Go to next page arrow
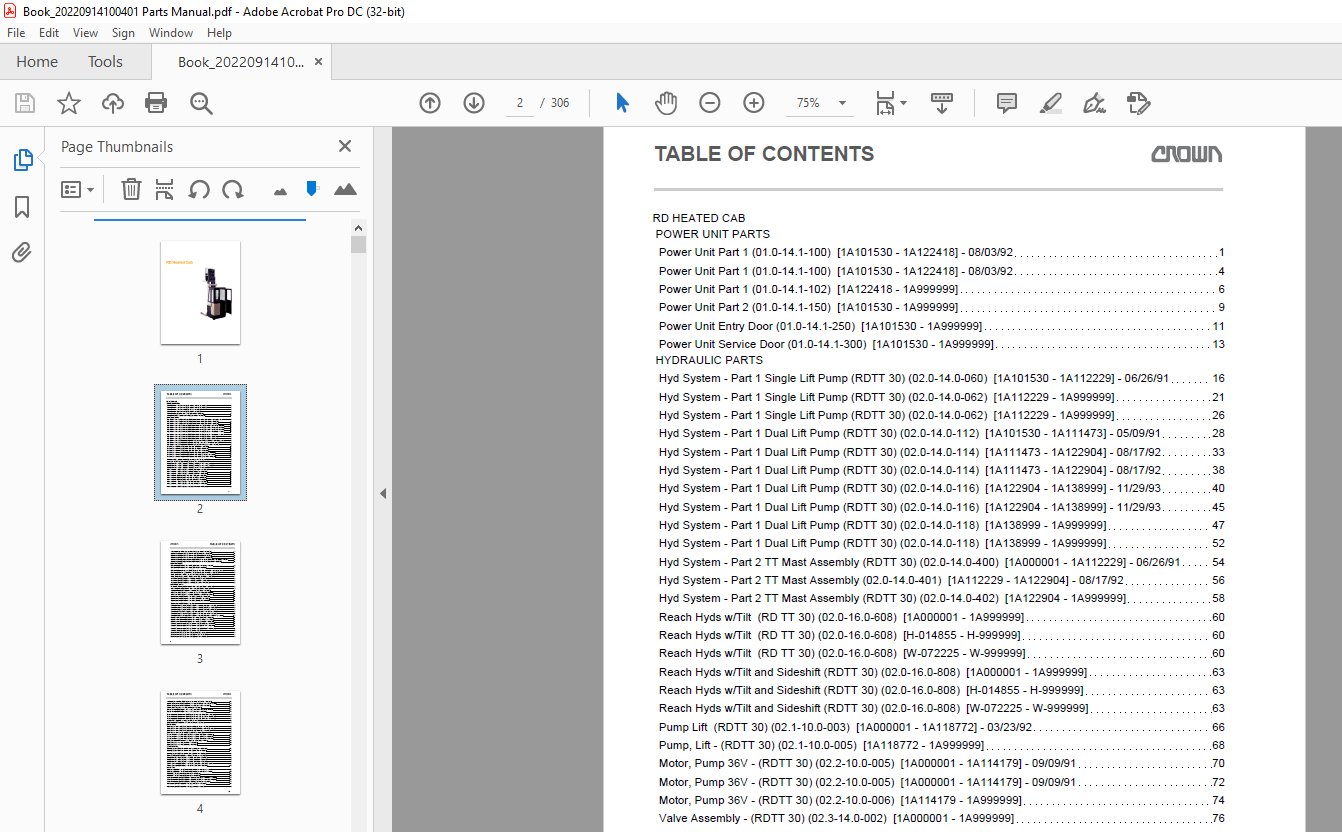The width and height of the screenshot is (1342, 832). pos(474,103)
